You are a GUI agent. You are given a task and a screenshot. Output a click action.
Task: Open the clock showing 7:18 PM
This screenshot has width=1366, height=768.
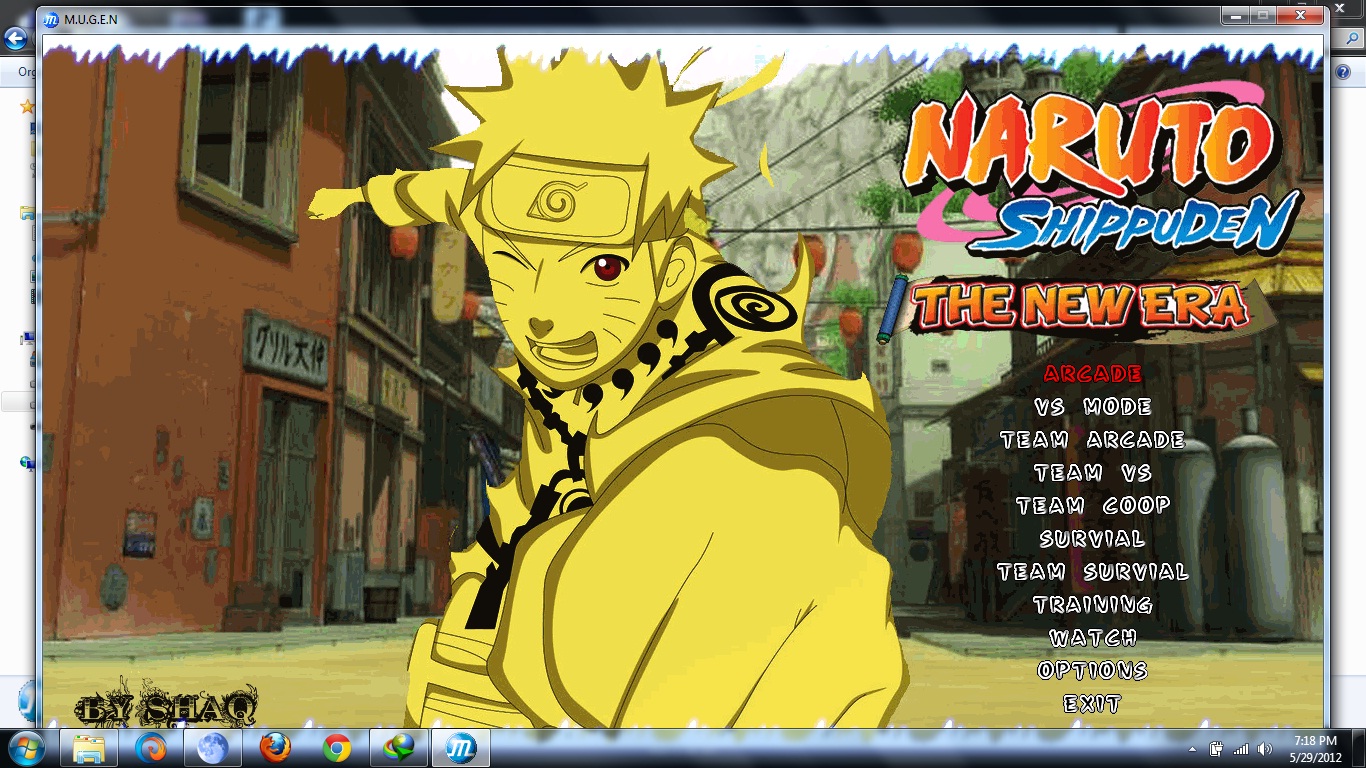click(1314, 748)
